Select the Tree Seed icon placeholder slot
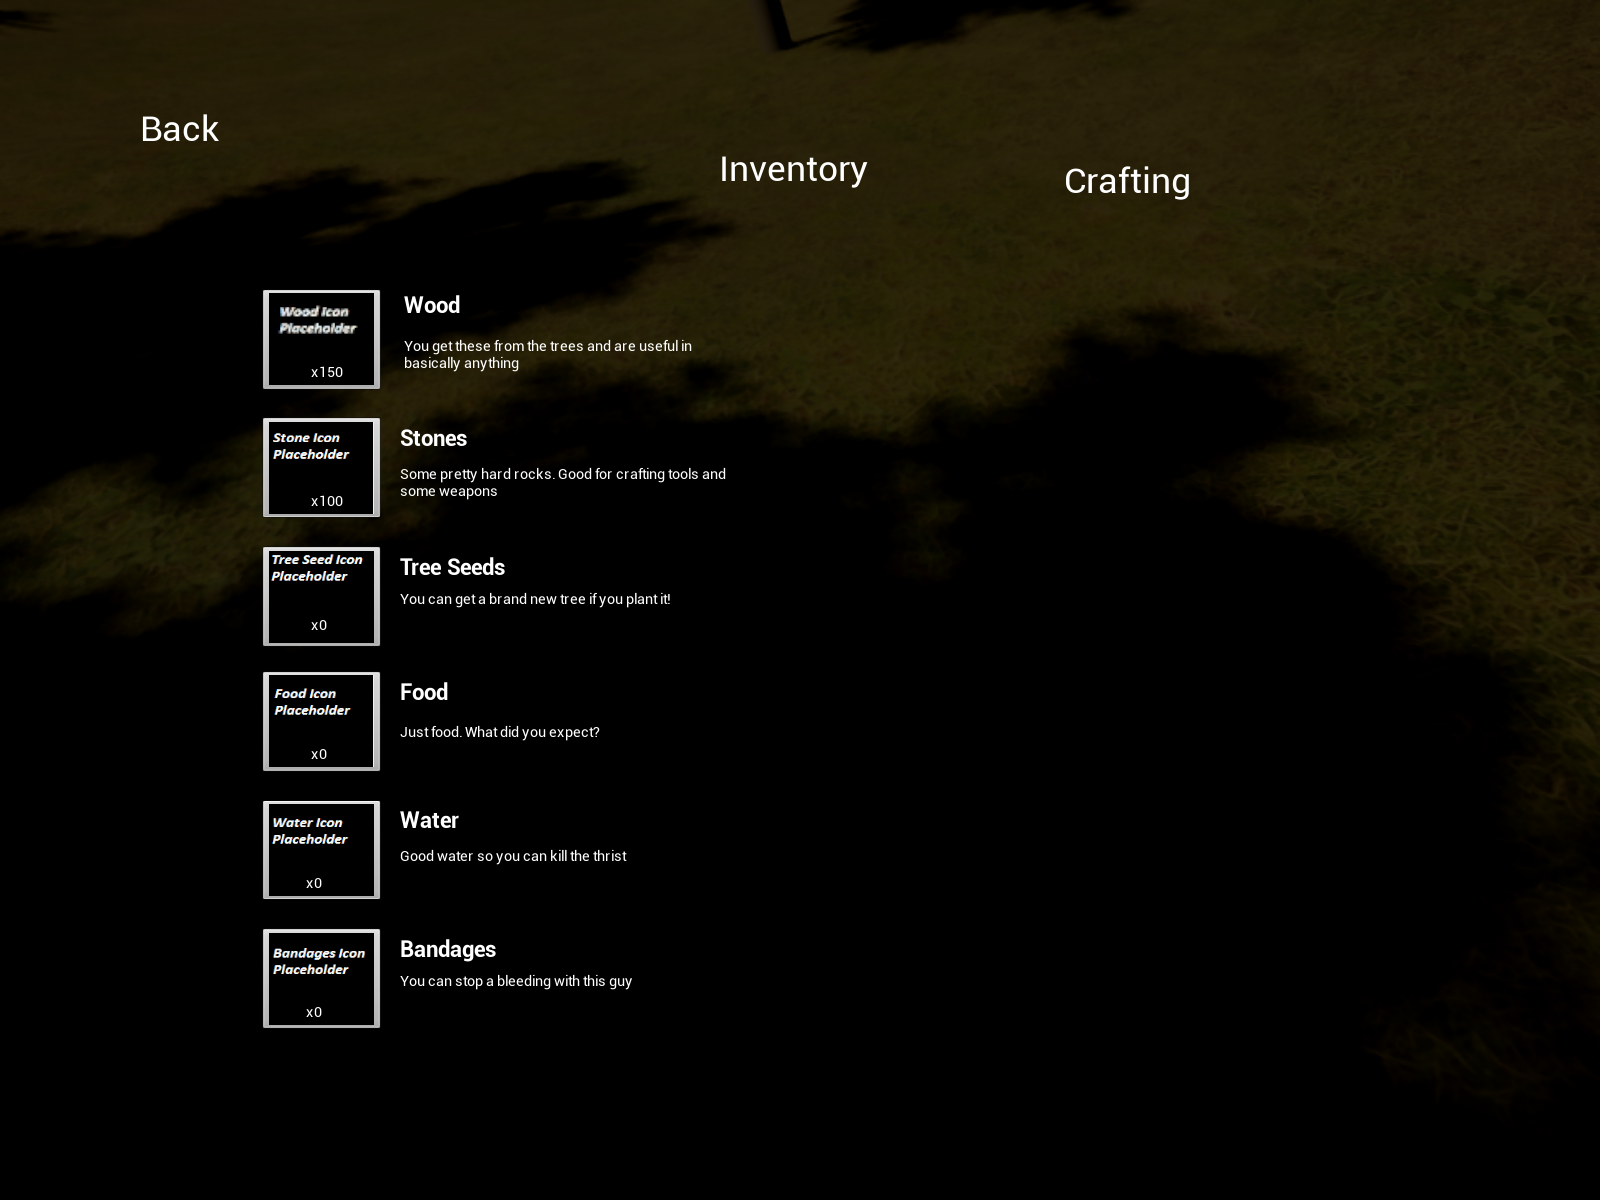The width and height of the screenshot is (1600, 1200). pyautogui.click(x=321, y=596)
